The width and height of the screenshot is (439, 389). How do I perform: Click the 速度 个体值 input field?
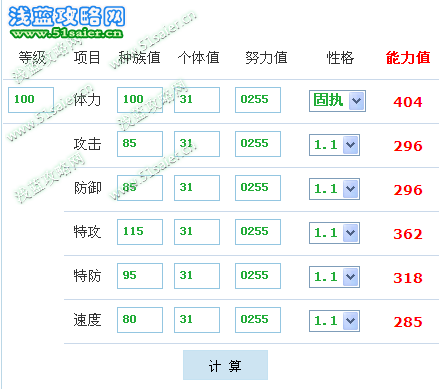pos(197,320)
